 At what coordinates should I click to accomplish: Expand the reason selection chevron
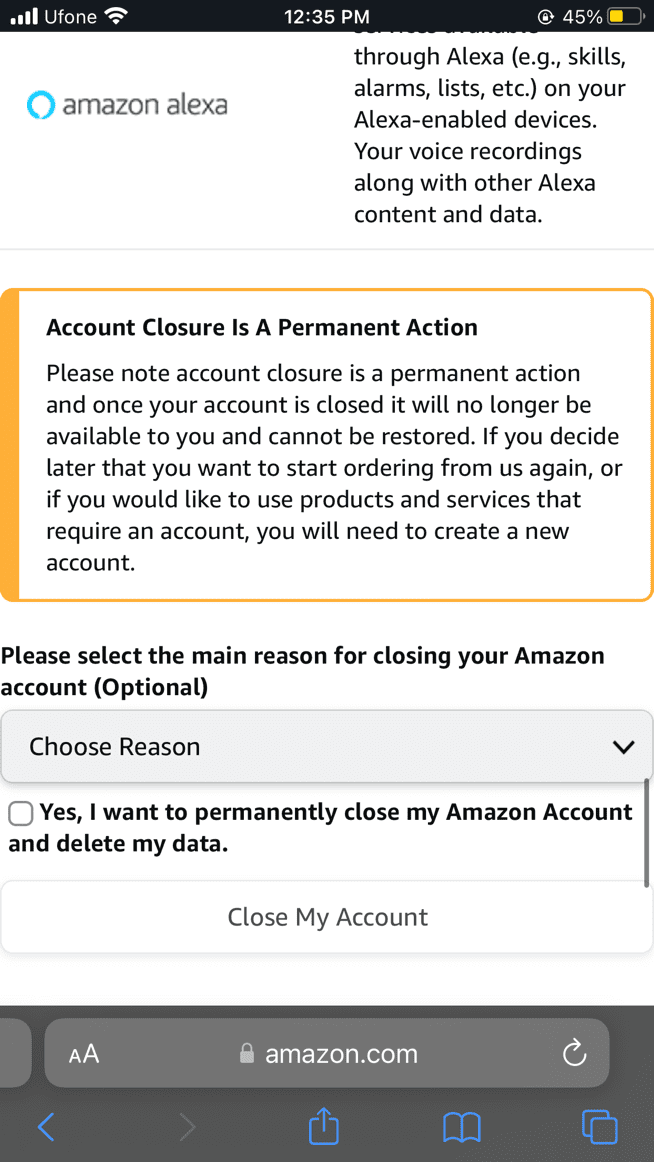(624, 746)
